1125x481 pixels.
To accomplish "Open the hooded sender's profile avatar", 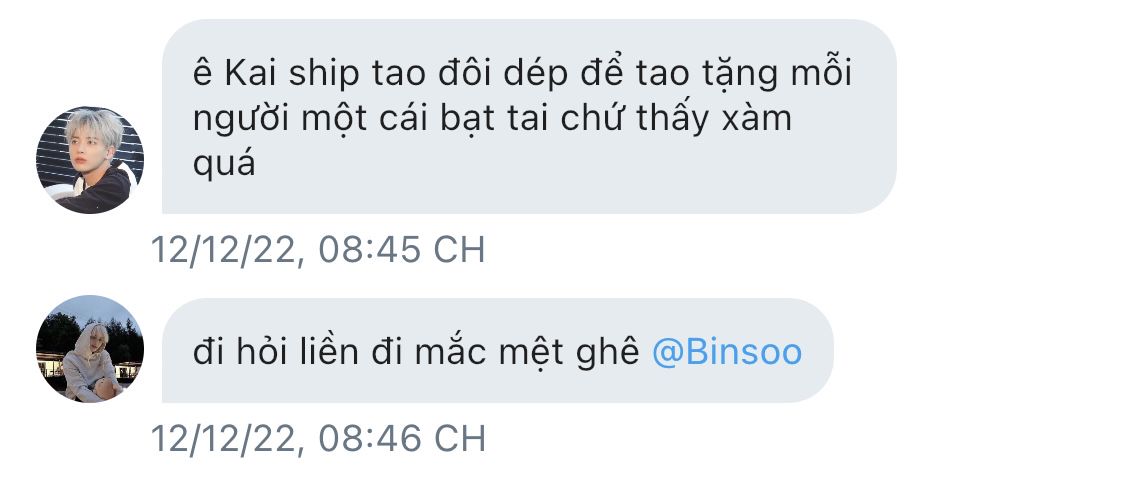I will tap(90, 348).
